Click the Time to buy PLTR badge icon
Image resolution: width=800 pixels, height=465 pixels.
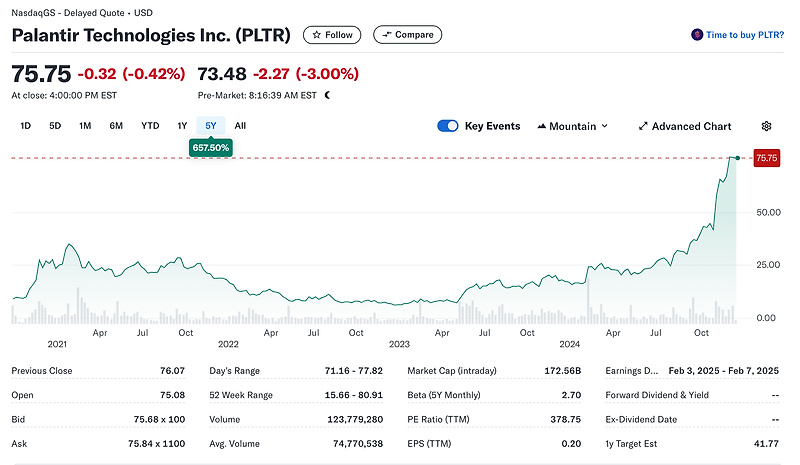696,35
